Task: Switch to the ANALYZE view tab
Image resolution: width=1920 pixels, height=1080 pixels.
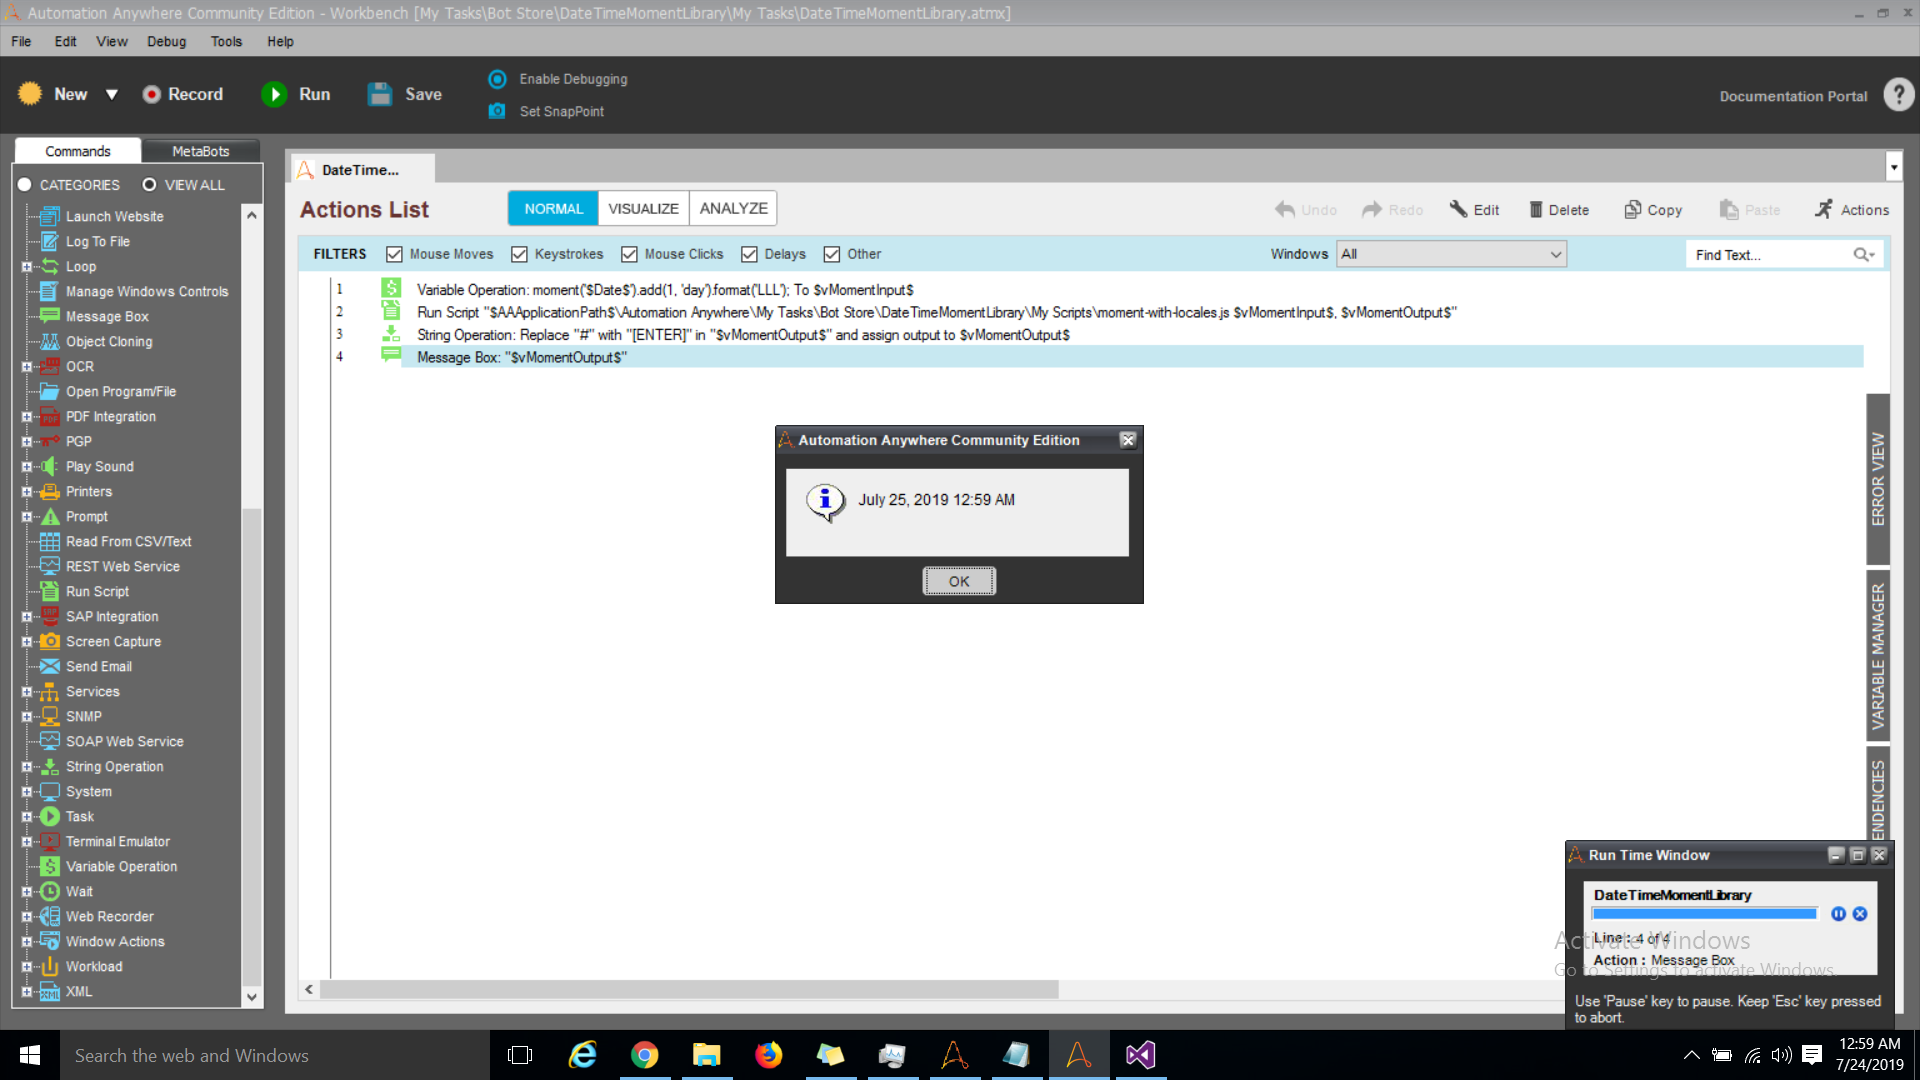Action: pyautogui.click(x=733, y=209)
